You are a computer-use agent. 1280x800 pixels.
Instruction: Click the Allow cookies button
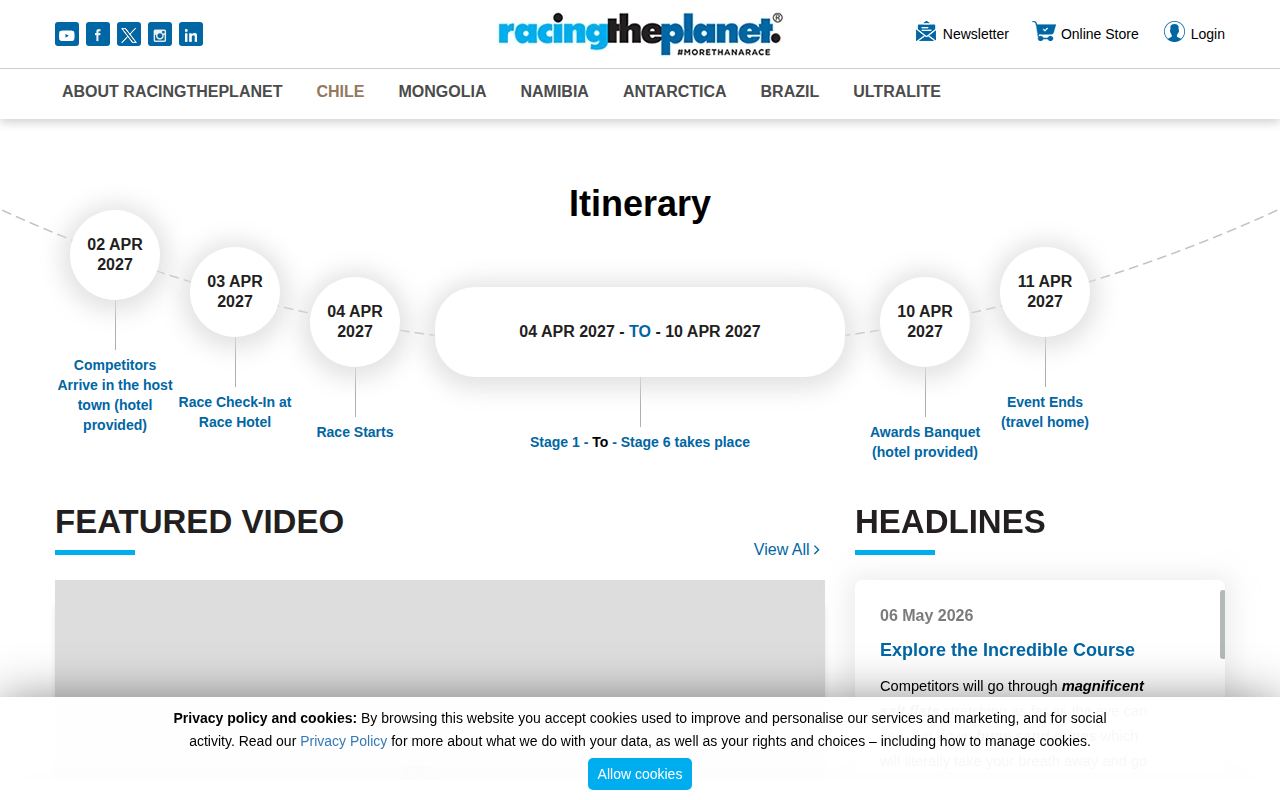tap(640, 774)
